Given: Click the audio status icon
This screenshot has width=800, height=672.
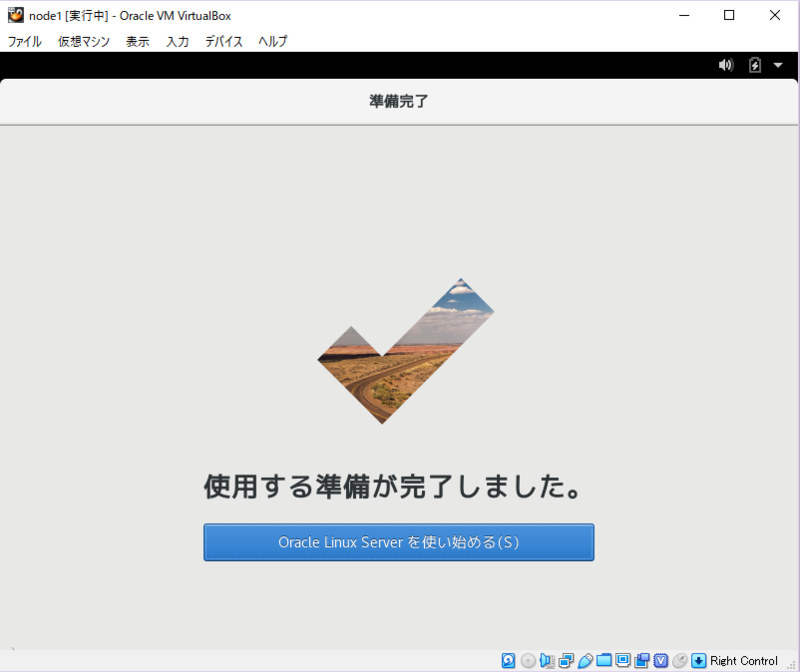Looking at the screenshot, I should [547, 661].
